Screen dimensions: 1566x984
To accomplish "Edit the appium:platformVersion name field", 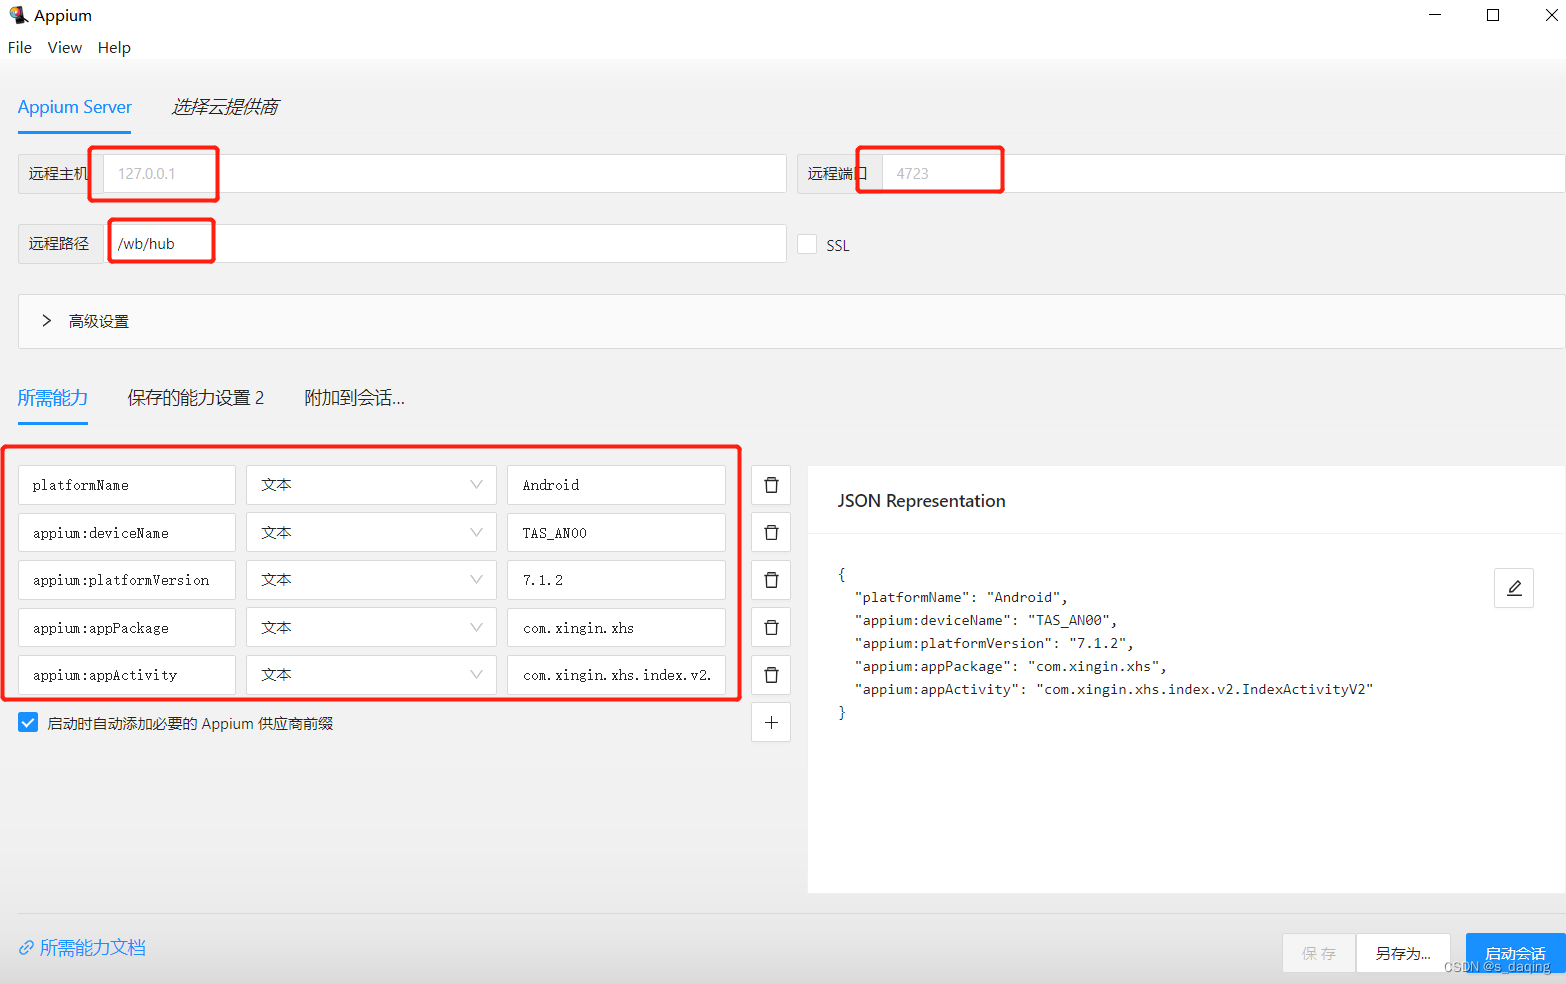I will [127, 580].
